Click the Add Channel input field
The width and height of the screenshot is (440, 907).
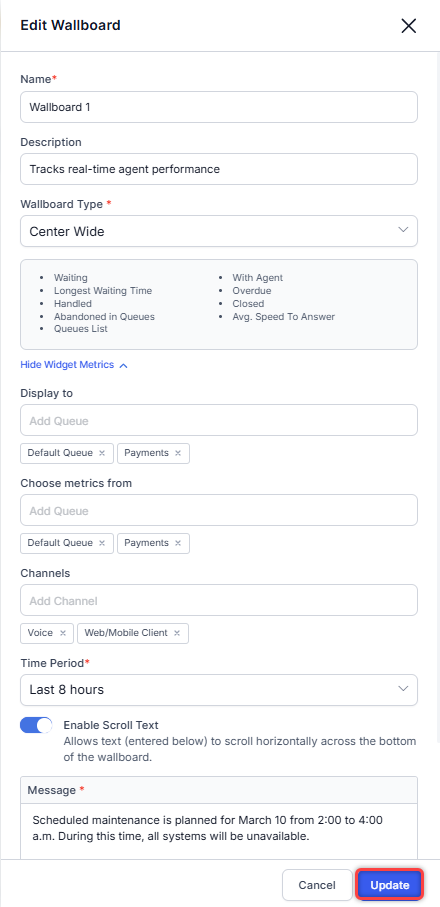coord(219,600)
